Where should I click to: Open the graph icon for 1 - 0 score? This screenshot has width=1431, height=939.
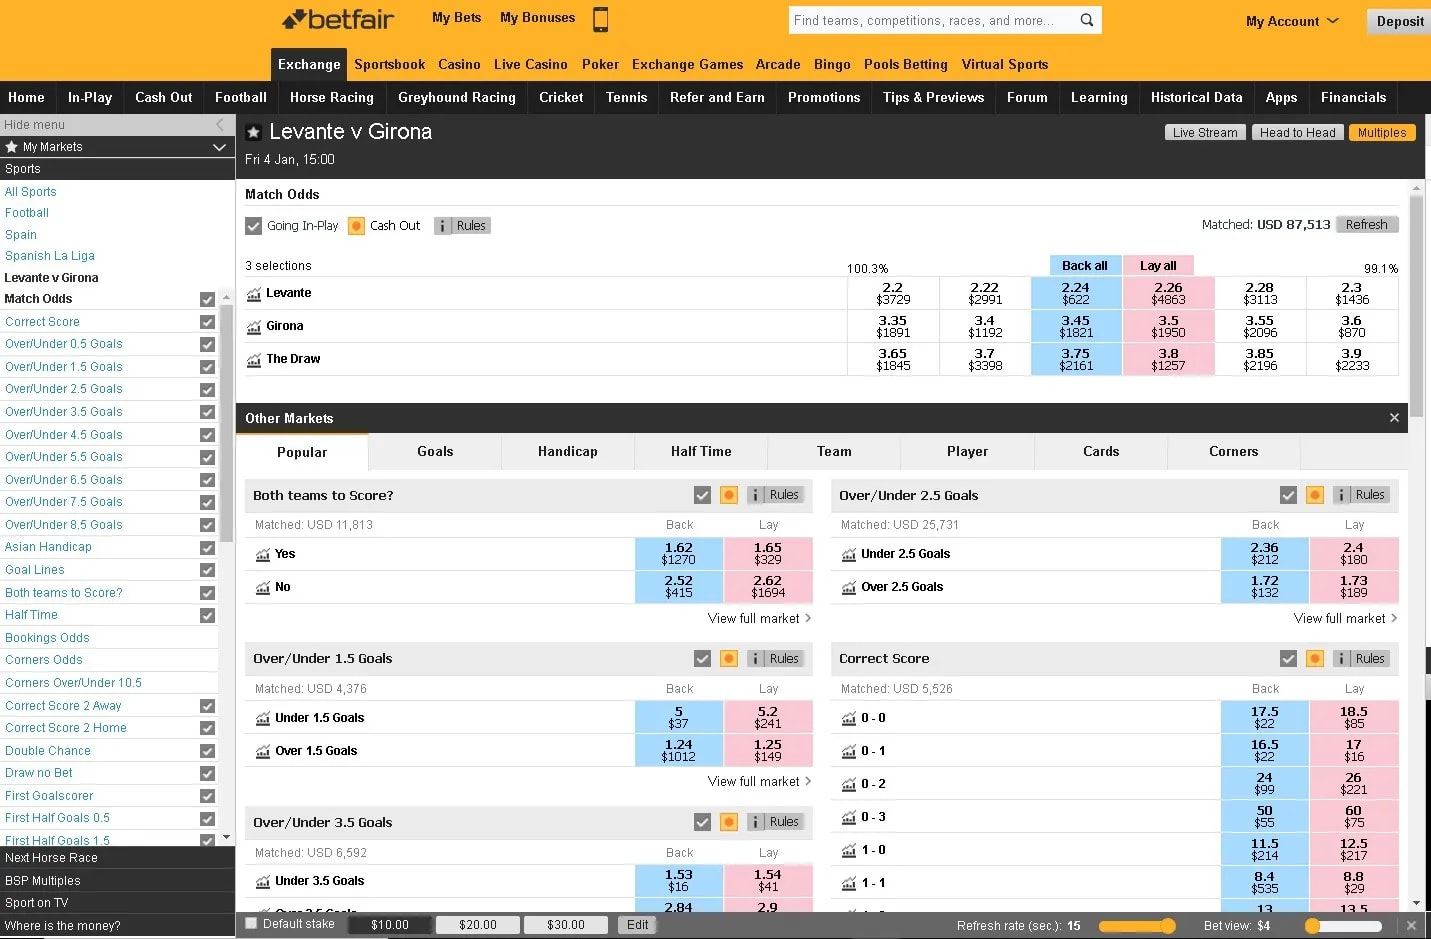849,851
